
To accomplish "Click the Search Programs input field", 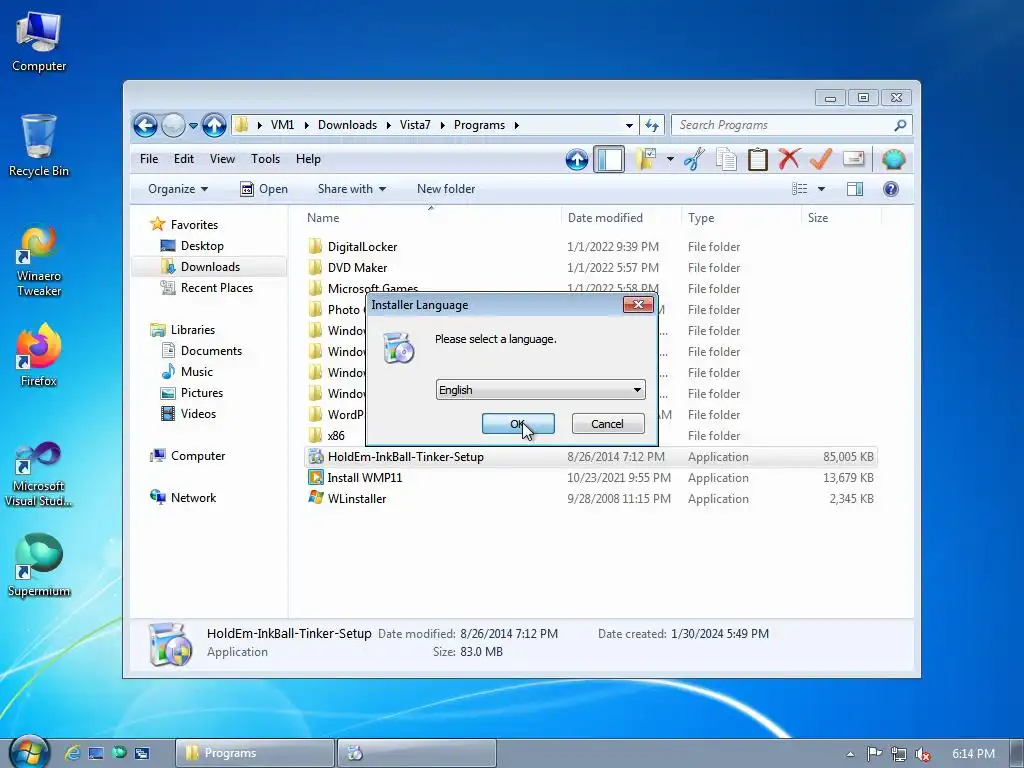I will pos(782,125).
